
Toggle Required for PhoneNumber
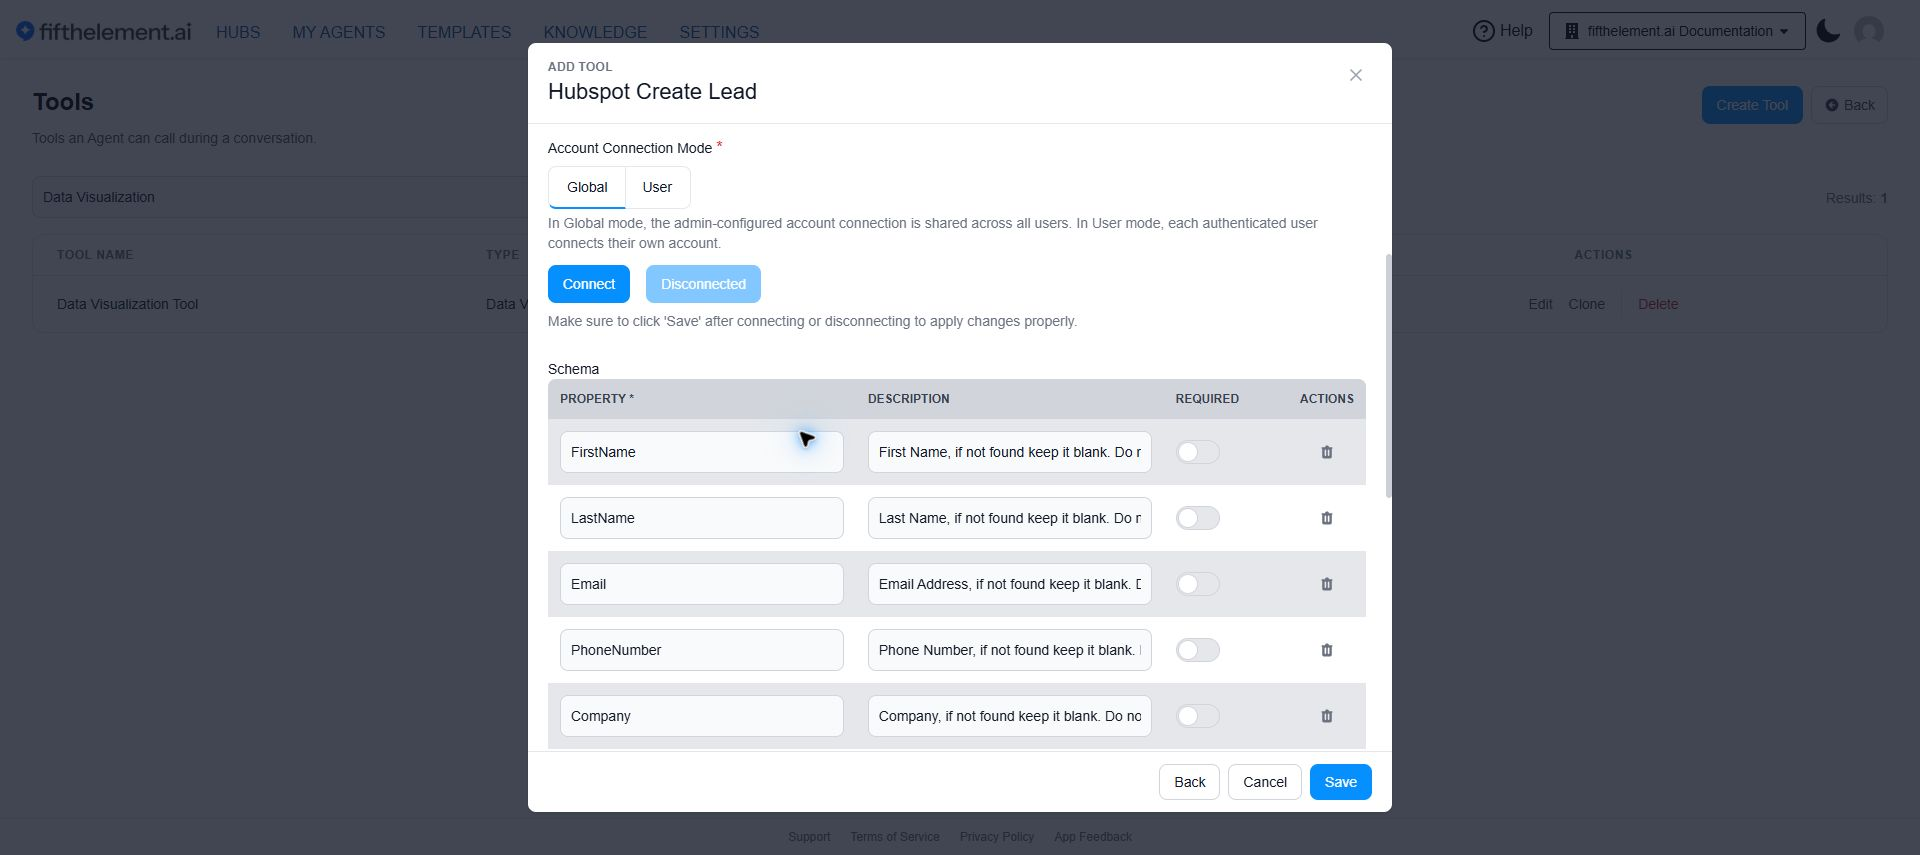1198,650
